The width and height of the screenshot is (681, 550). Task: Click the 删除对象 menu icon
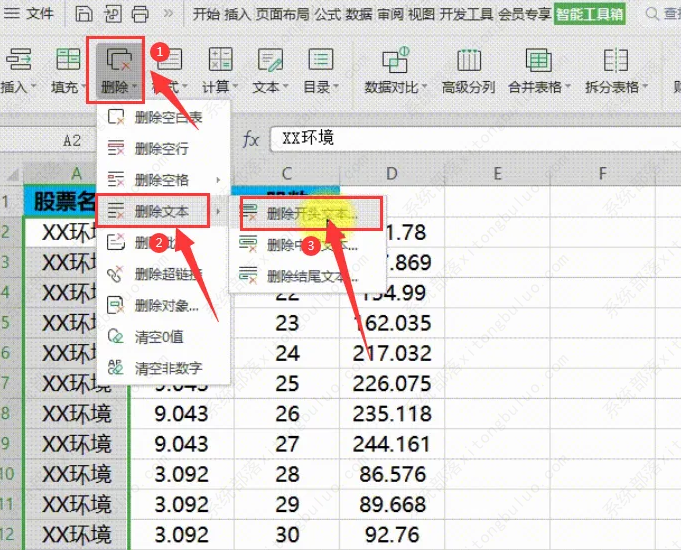(x=116, y=305)
